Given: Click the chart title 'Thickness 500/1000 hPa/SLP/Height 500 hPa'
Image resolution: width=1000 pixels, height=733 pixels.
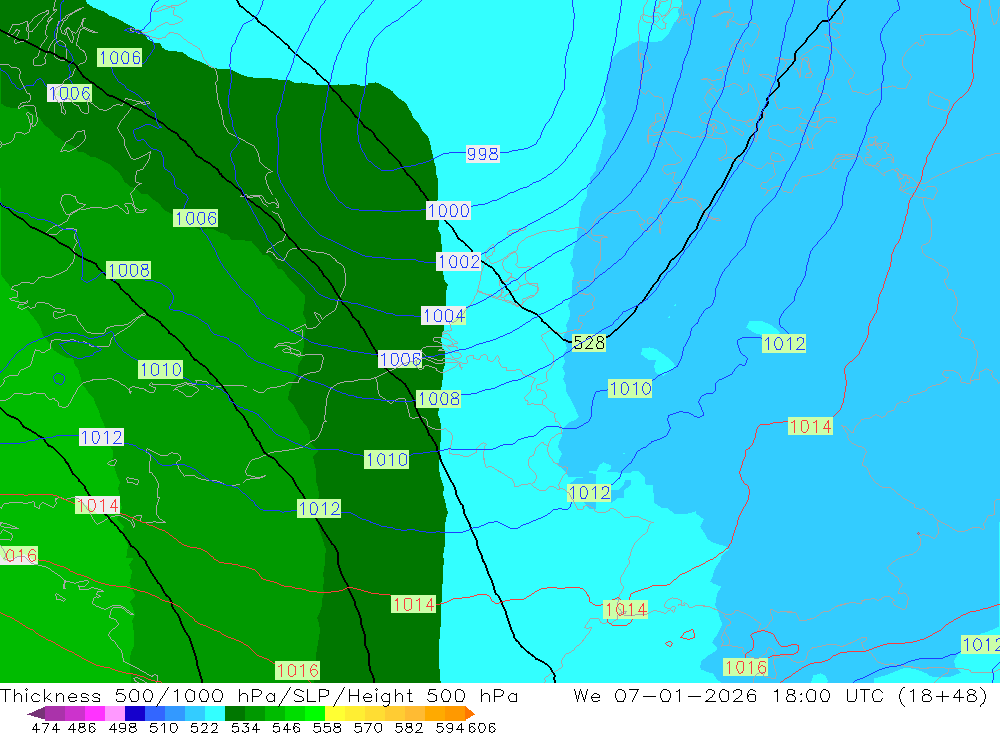Looking at the screenshot, I should tap(259, 695).
